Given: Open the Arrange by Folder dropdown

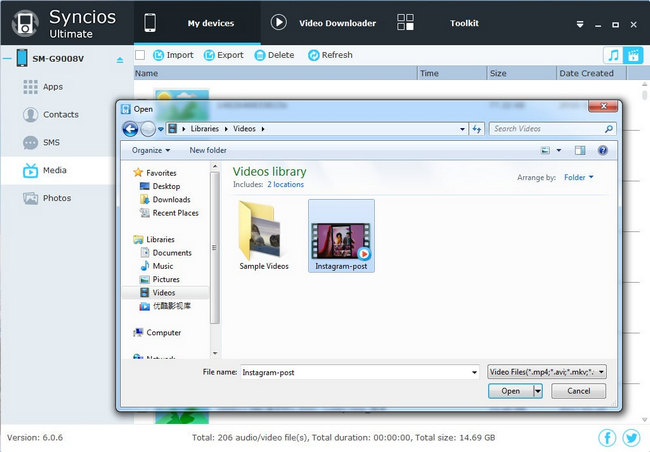Looking at the screenshot, I should [579, 177].
